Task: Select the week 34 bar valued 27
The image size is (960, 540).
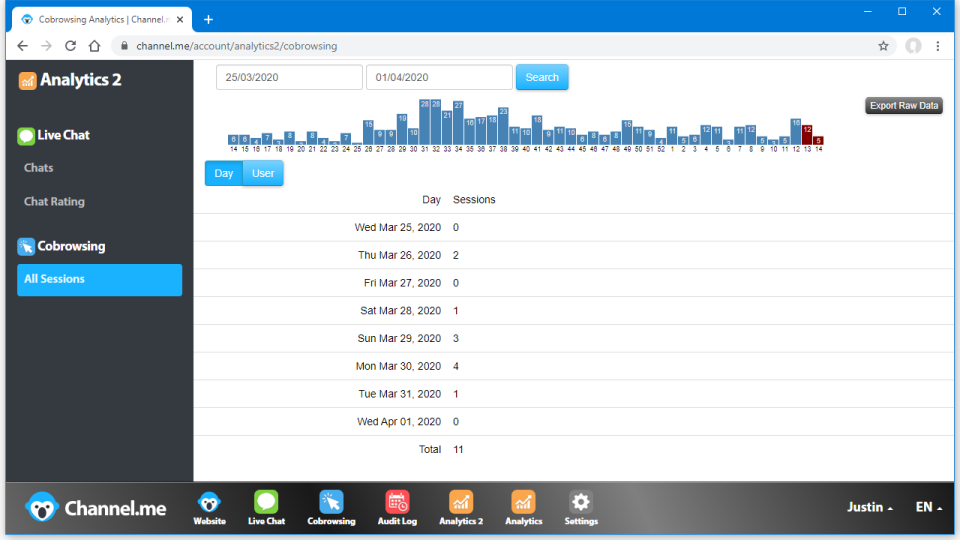Action: [458, 122]
